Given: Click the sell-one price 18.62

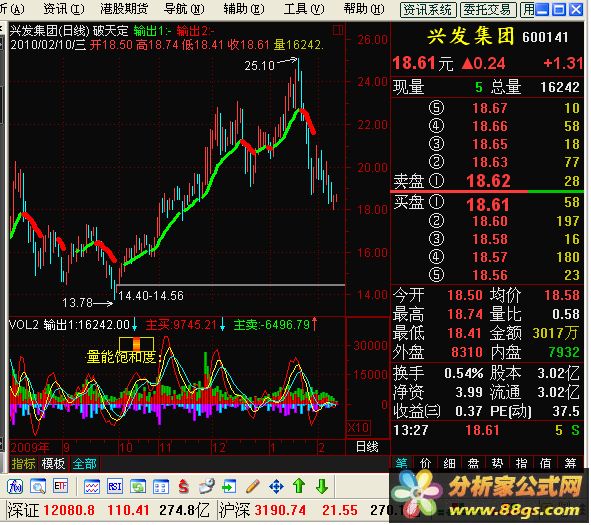Looking at the screenshot, I should coord(488,181).
